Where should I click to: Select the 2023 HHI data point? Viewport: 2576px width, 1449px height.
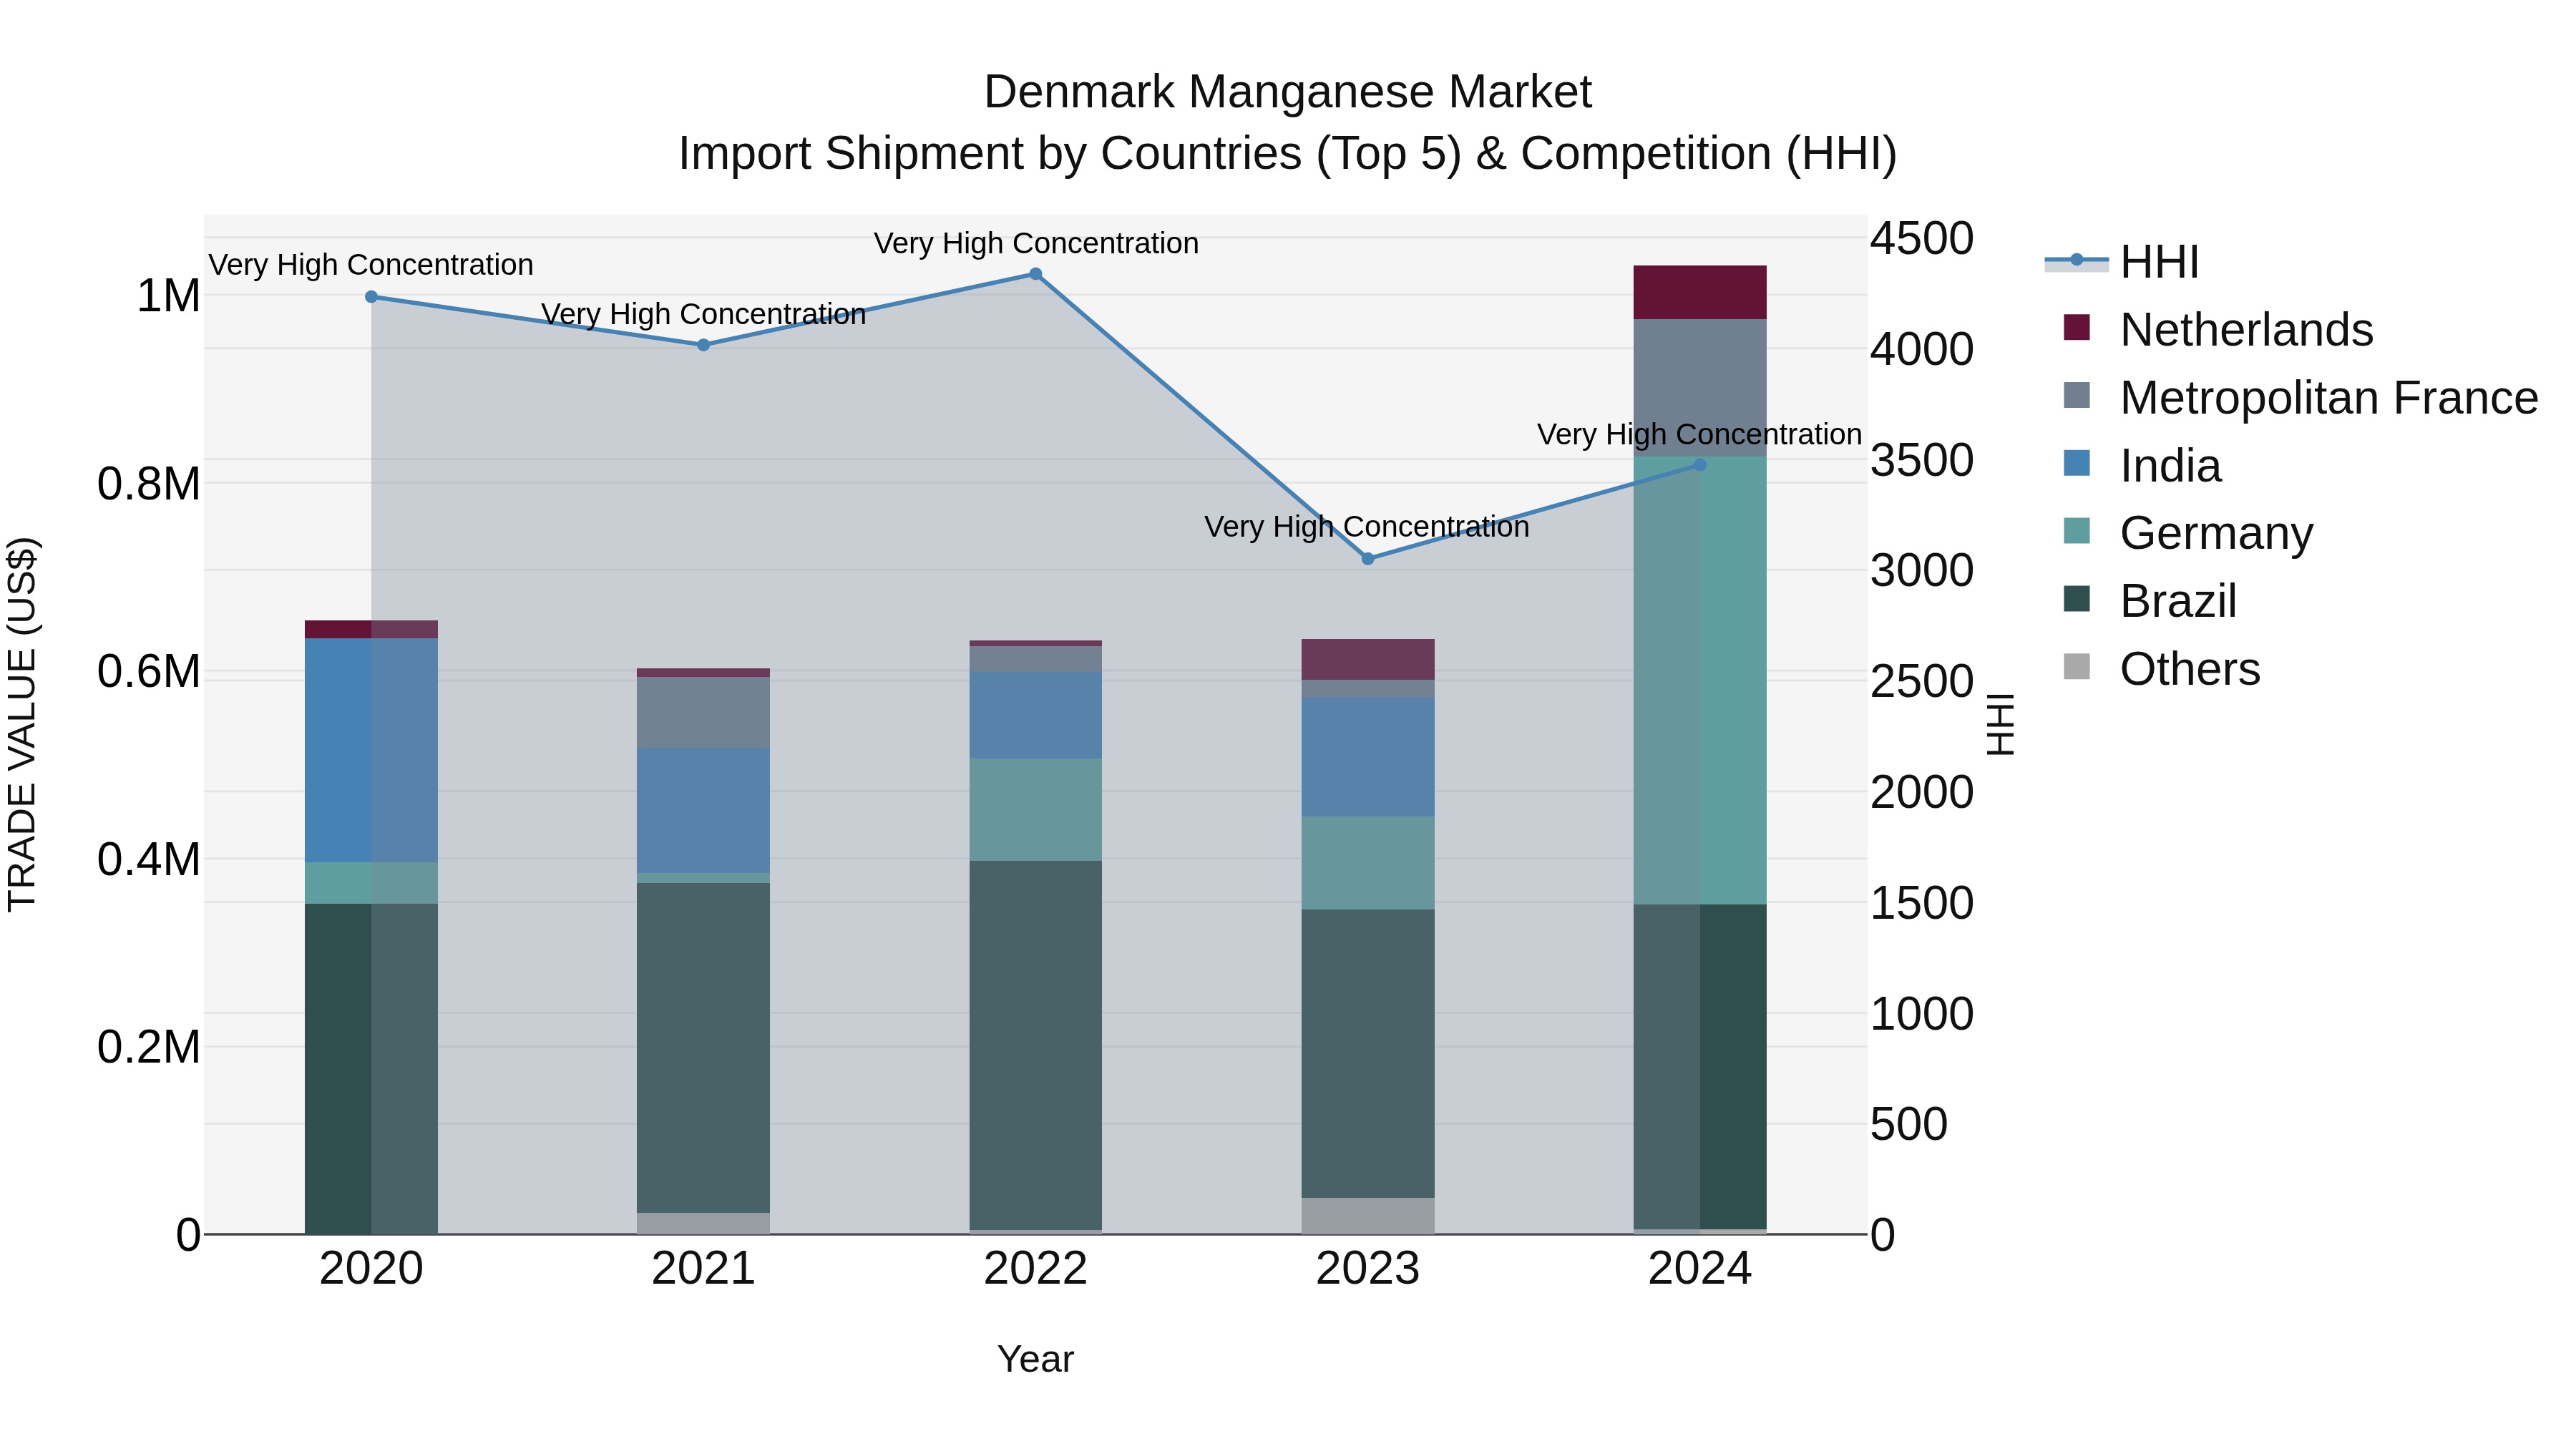coord(1368,559)
